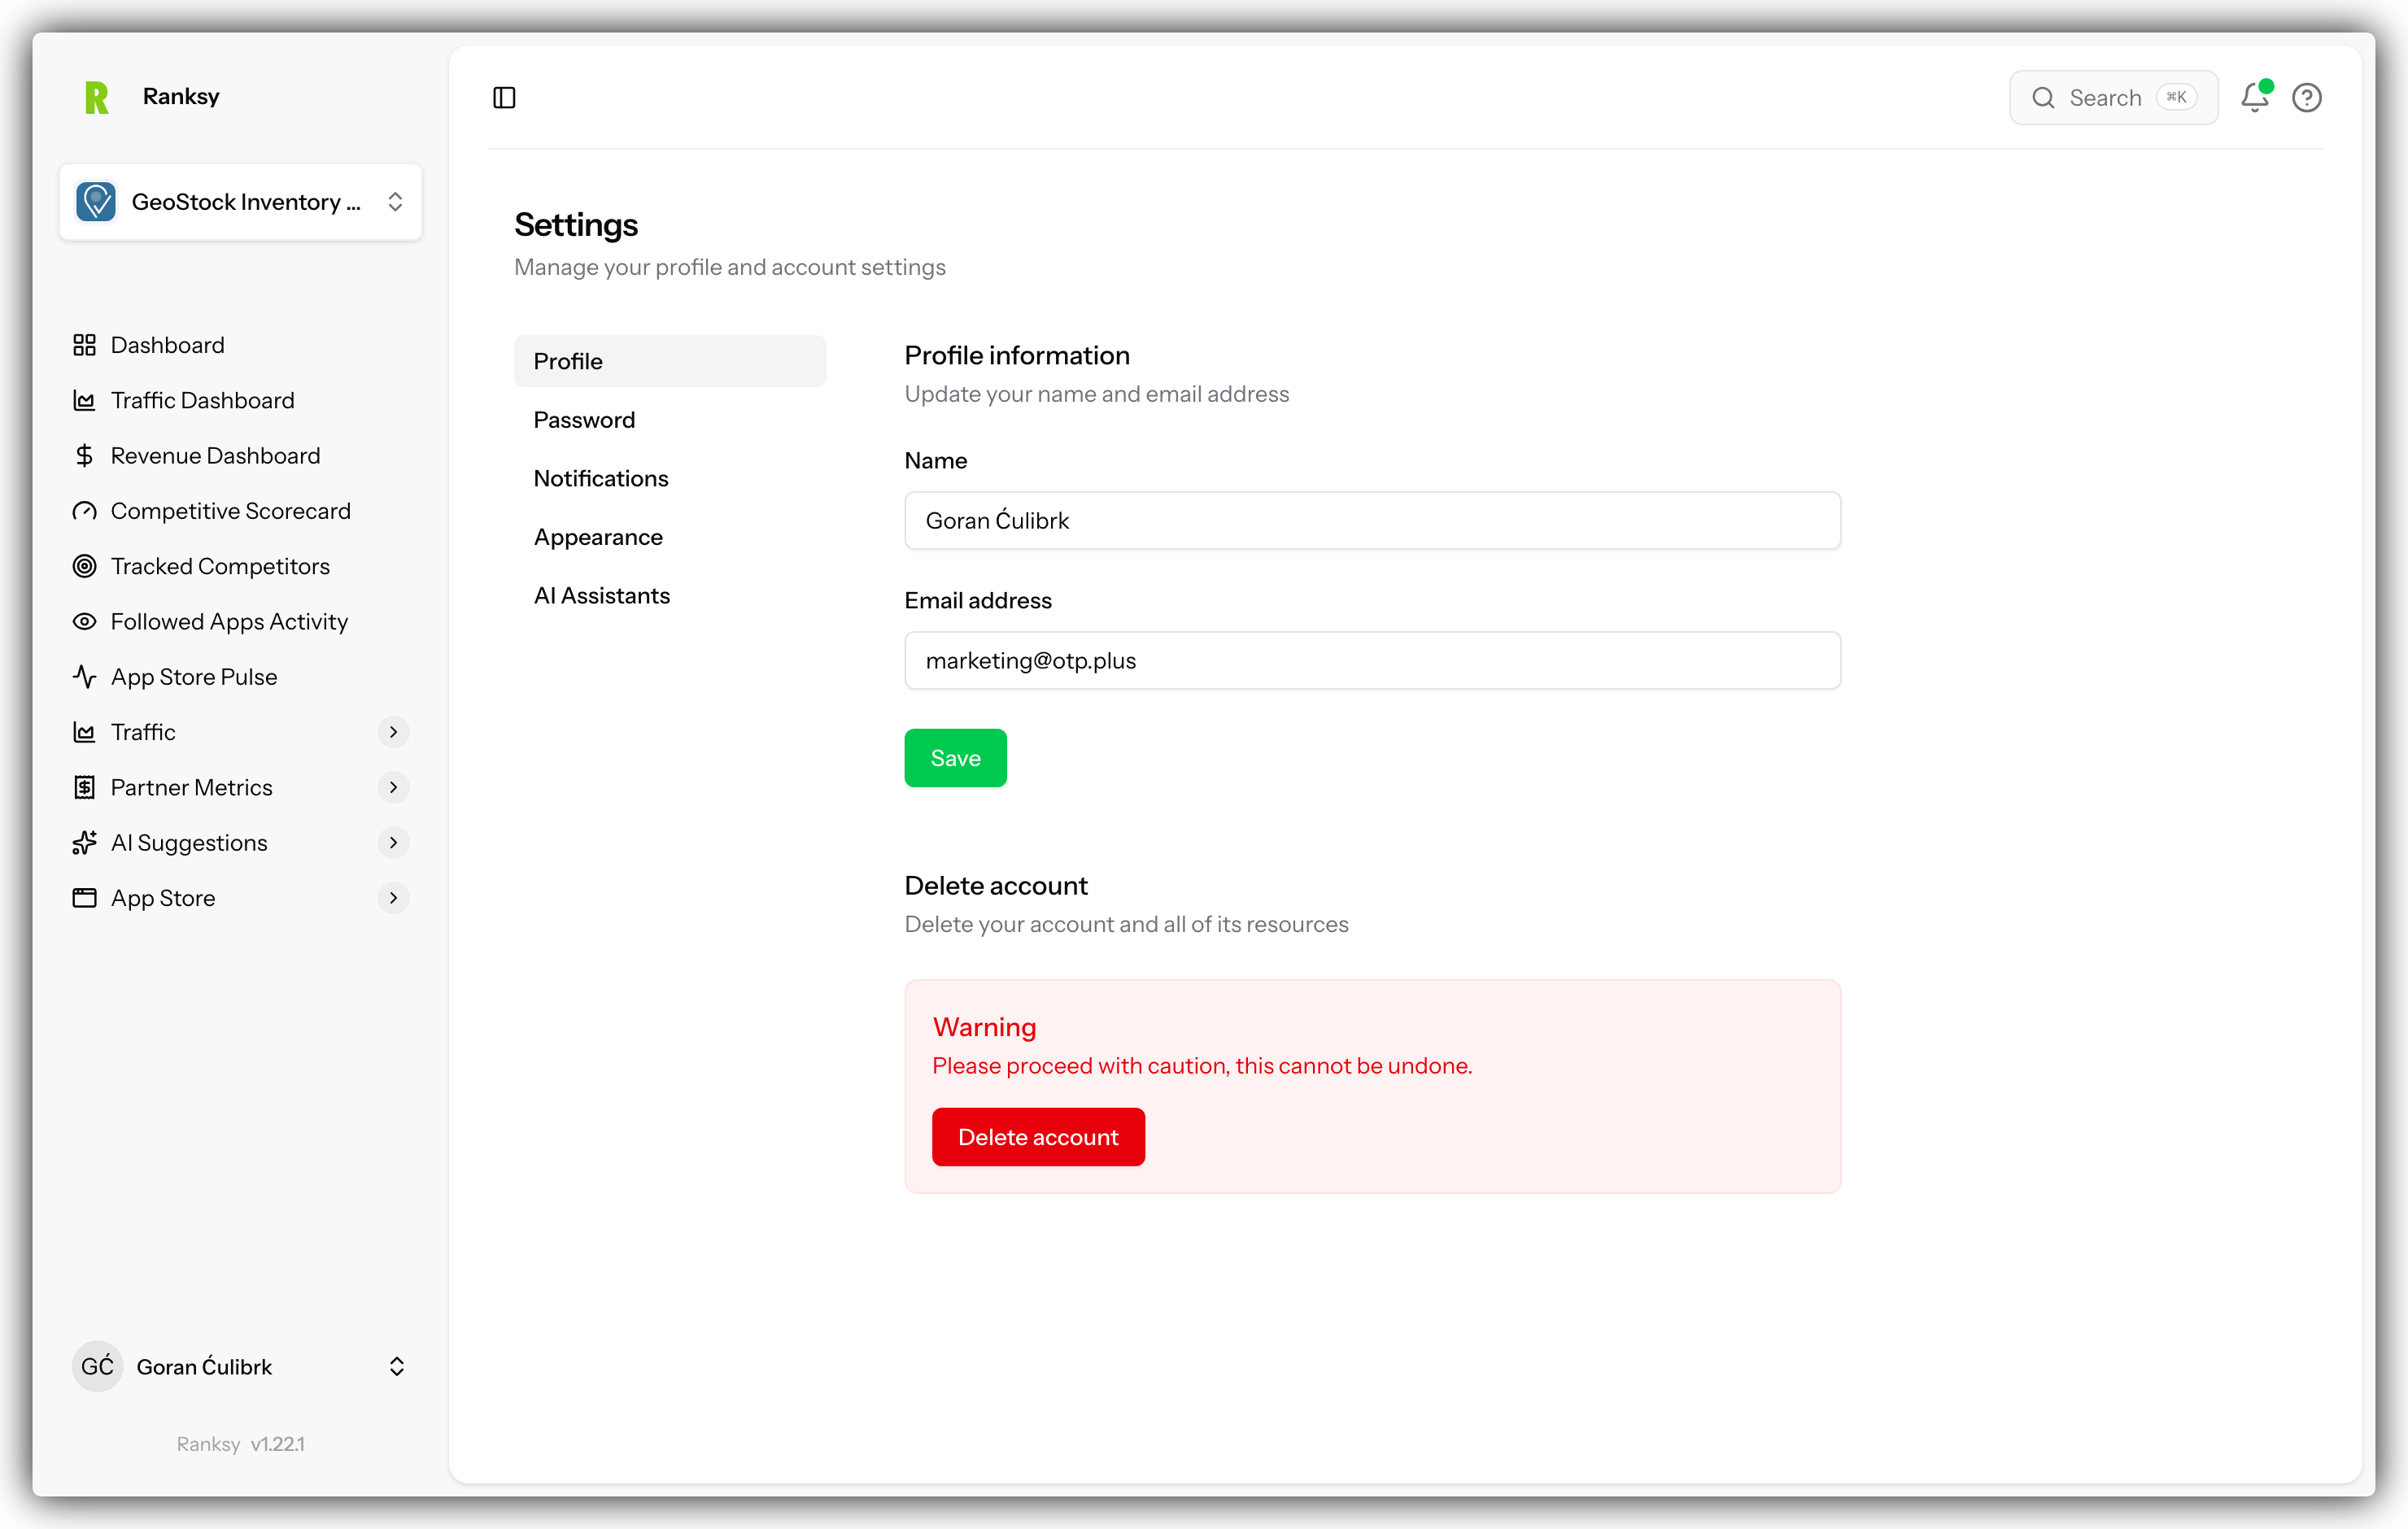Image resolution: width=2408 pixels, height=1529 pixels.
Task: Click the Search box
Action: (x=2114, y=98)
